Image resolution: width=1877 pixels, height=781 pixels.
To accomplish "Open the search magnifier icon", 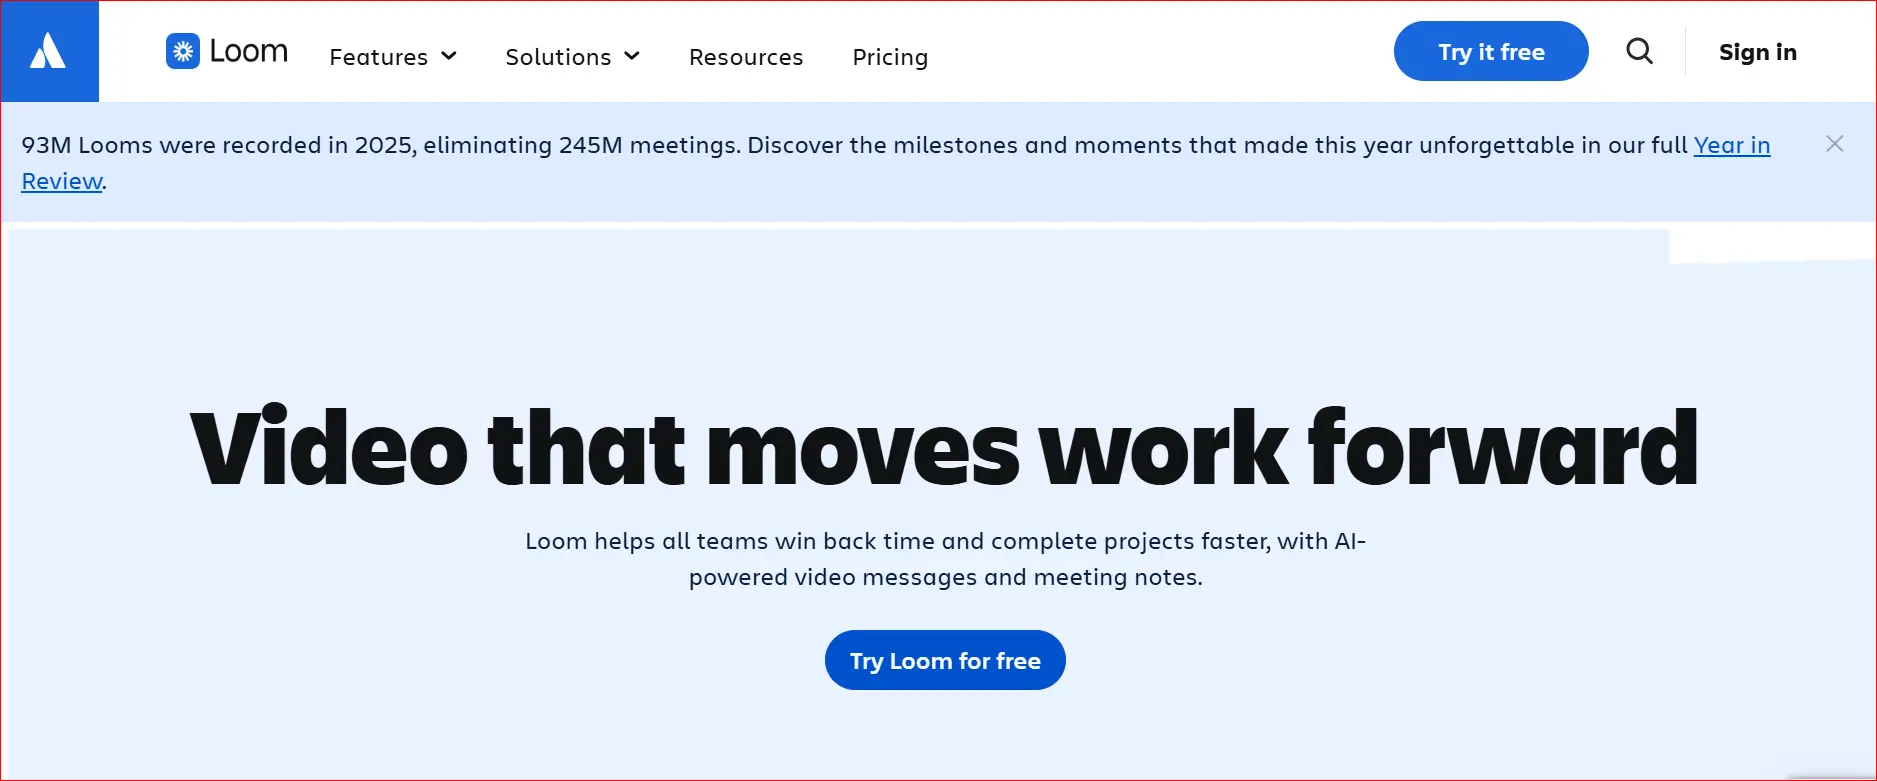I will coord(1639,51).
